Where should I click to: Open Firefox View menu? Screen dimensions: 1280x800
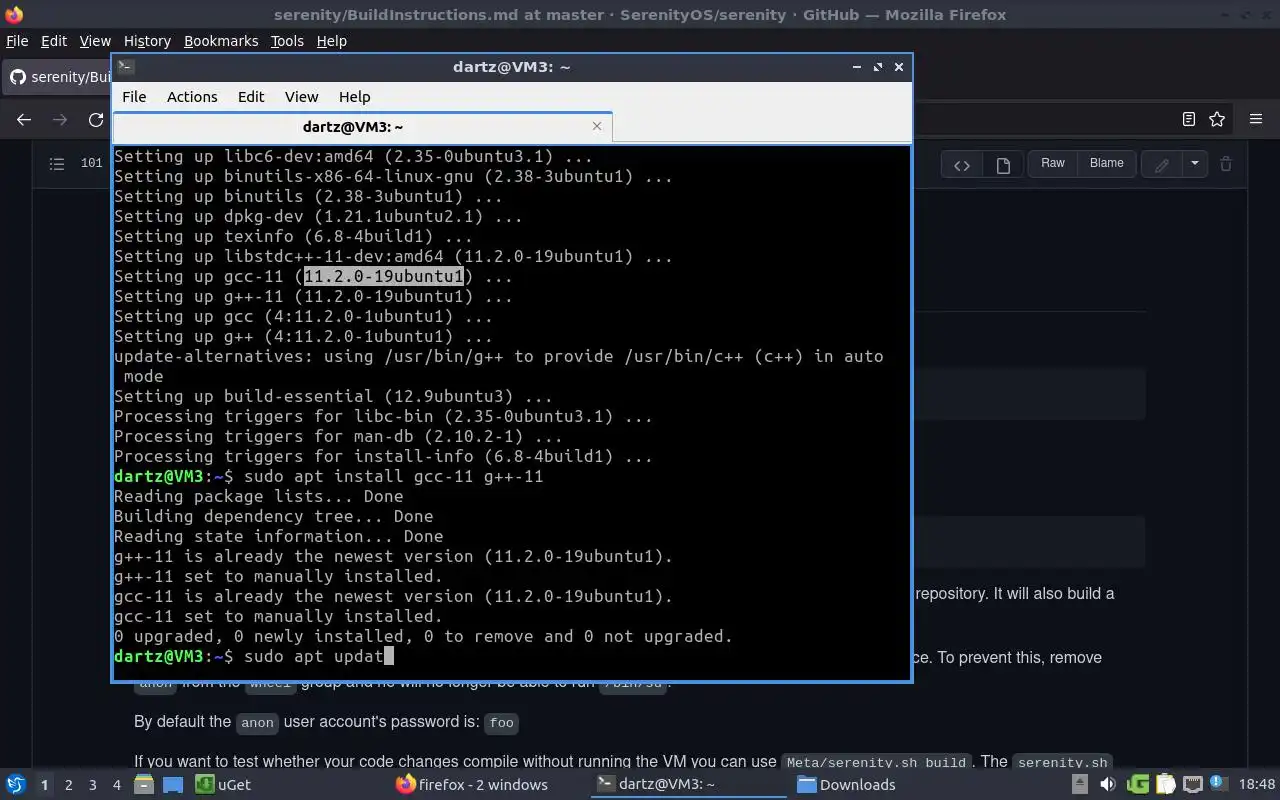point(95,41)
